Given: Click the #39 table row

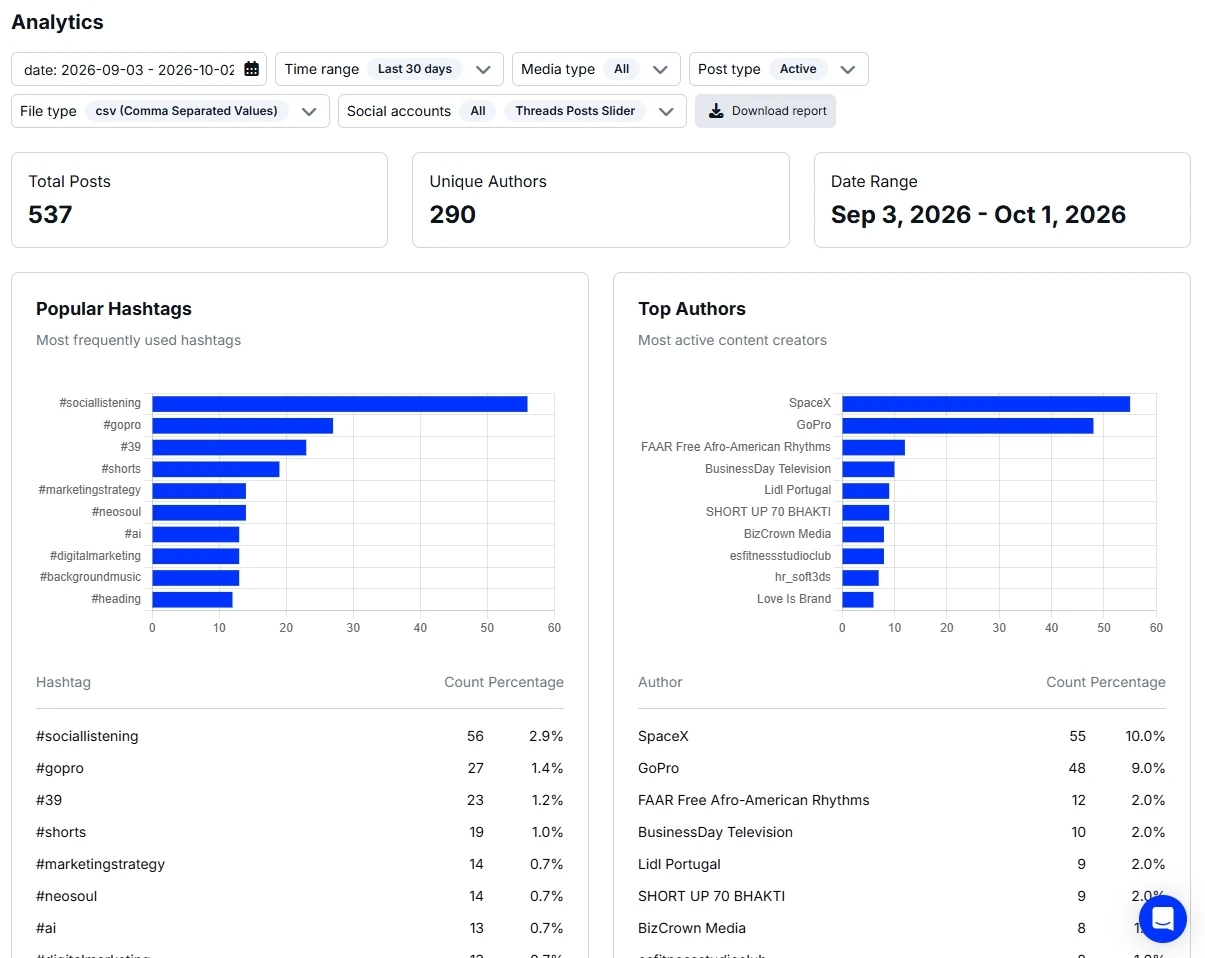Looking at the screenshot, I should pyautogui.click(x=300, y=800).
